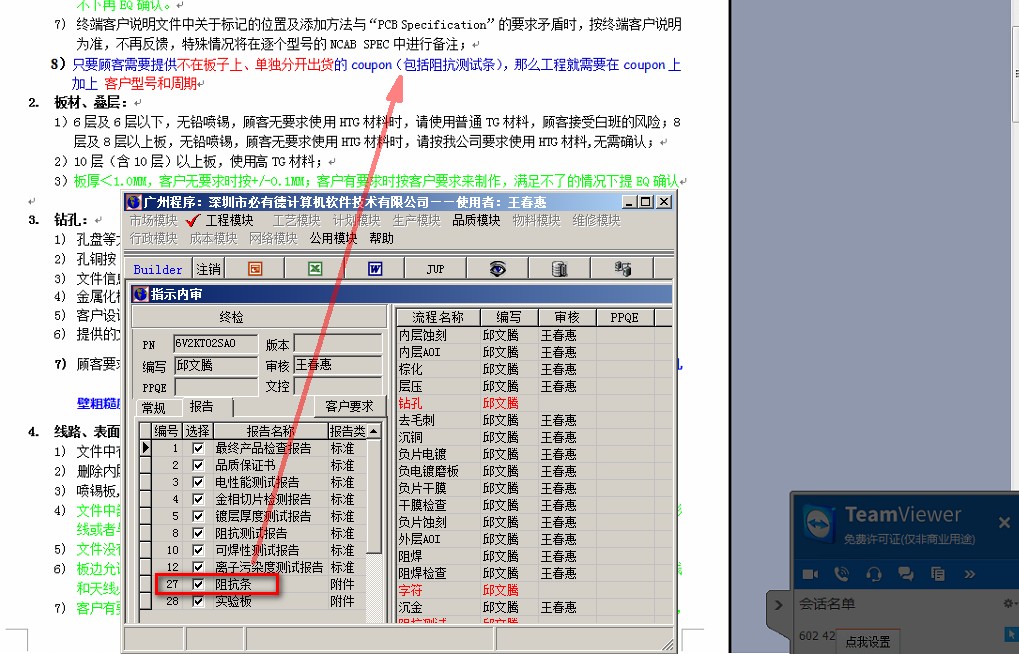Click the TeamViewer logo icon
The image size is (1019, 654).
819,523
